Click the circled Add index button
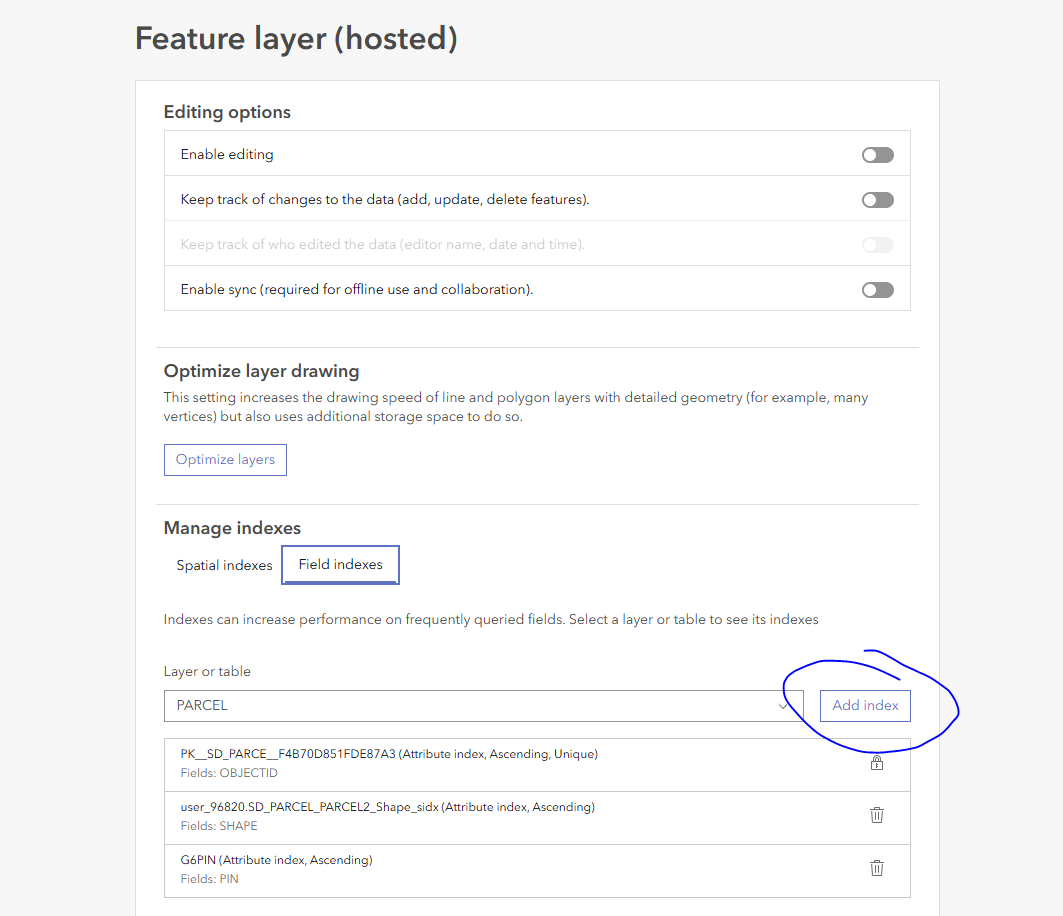This screenshot has height=916, width=1063. (864, 705)
